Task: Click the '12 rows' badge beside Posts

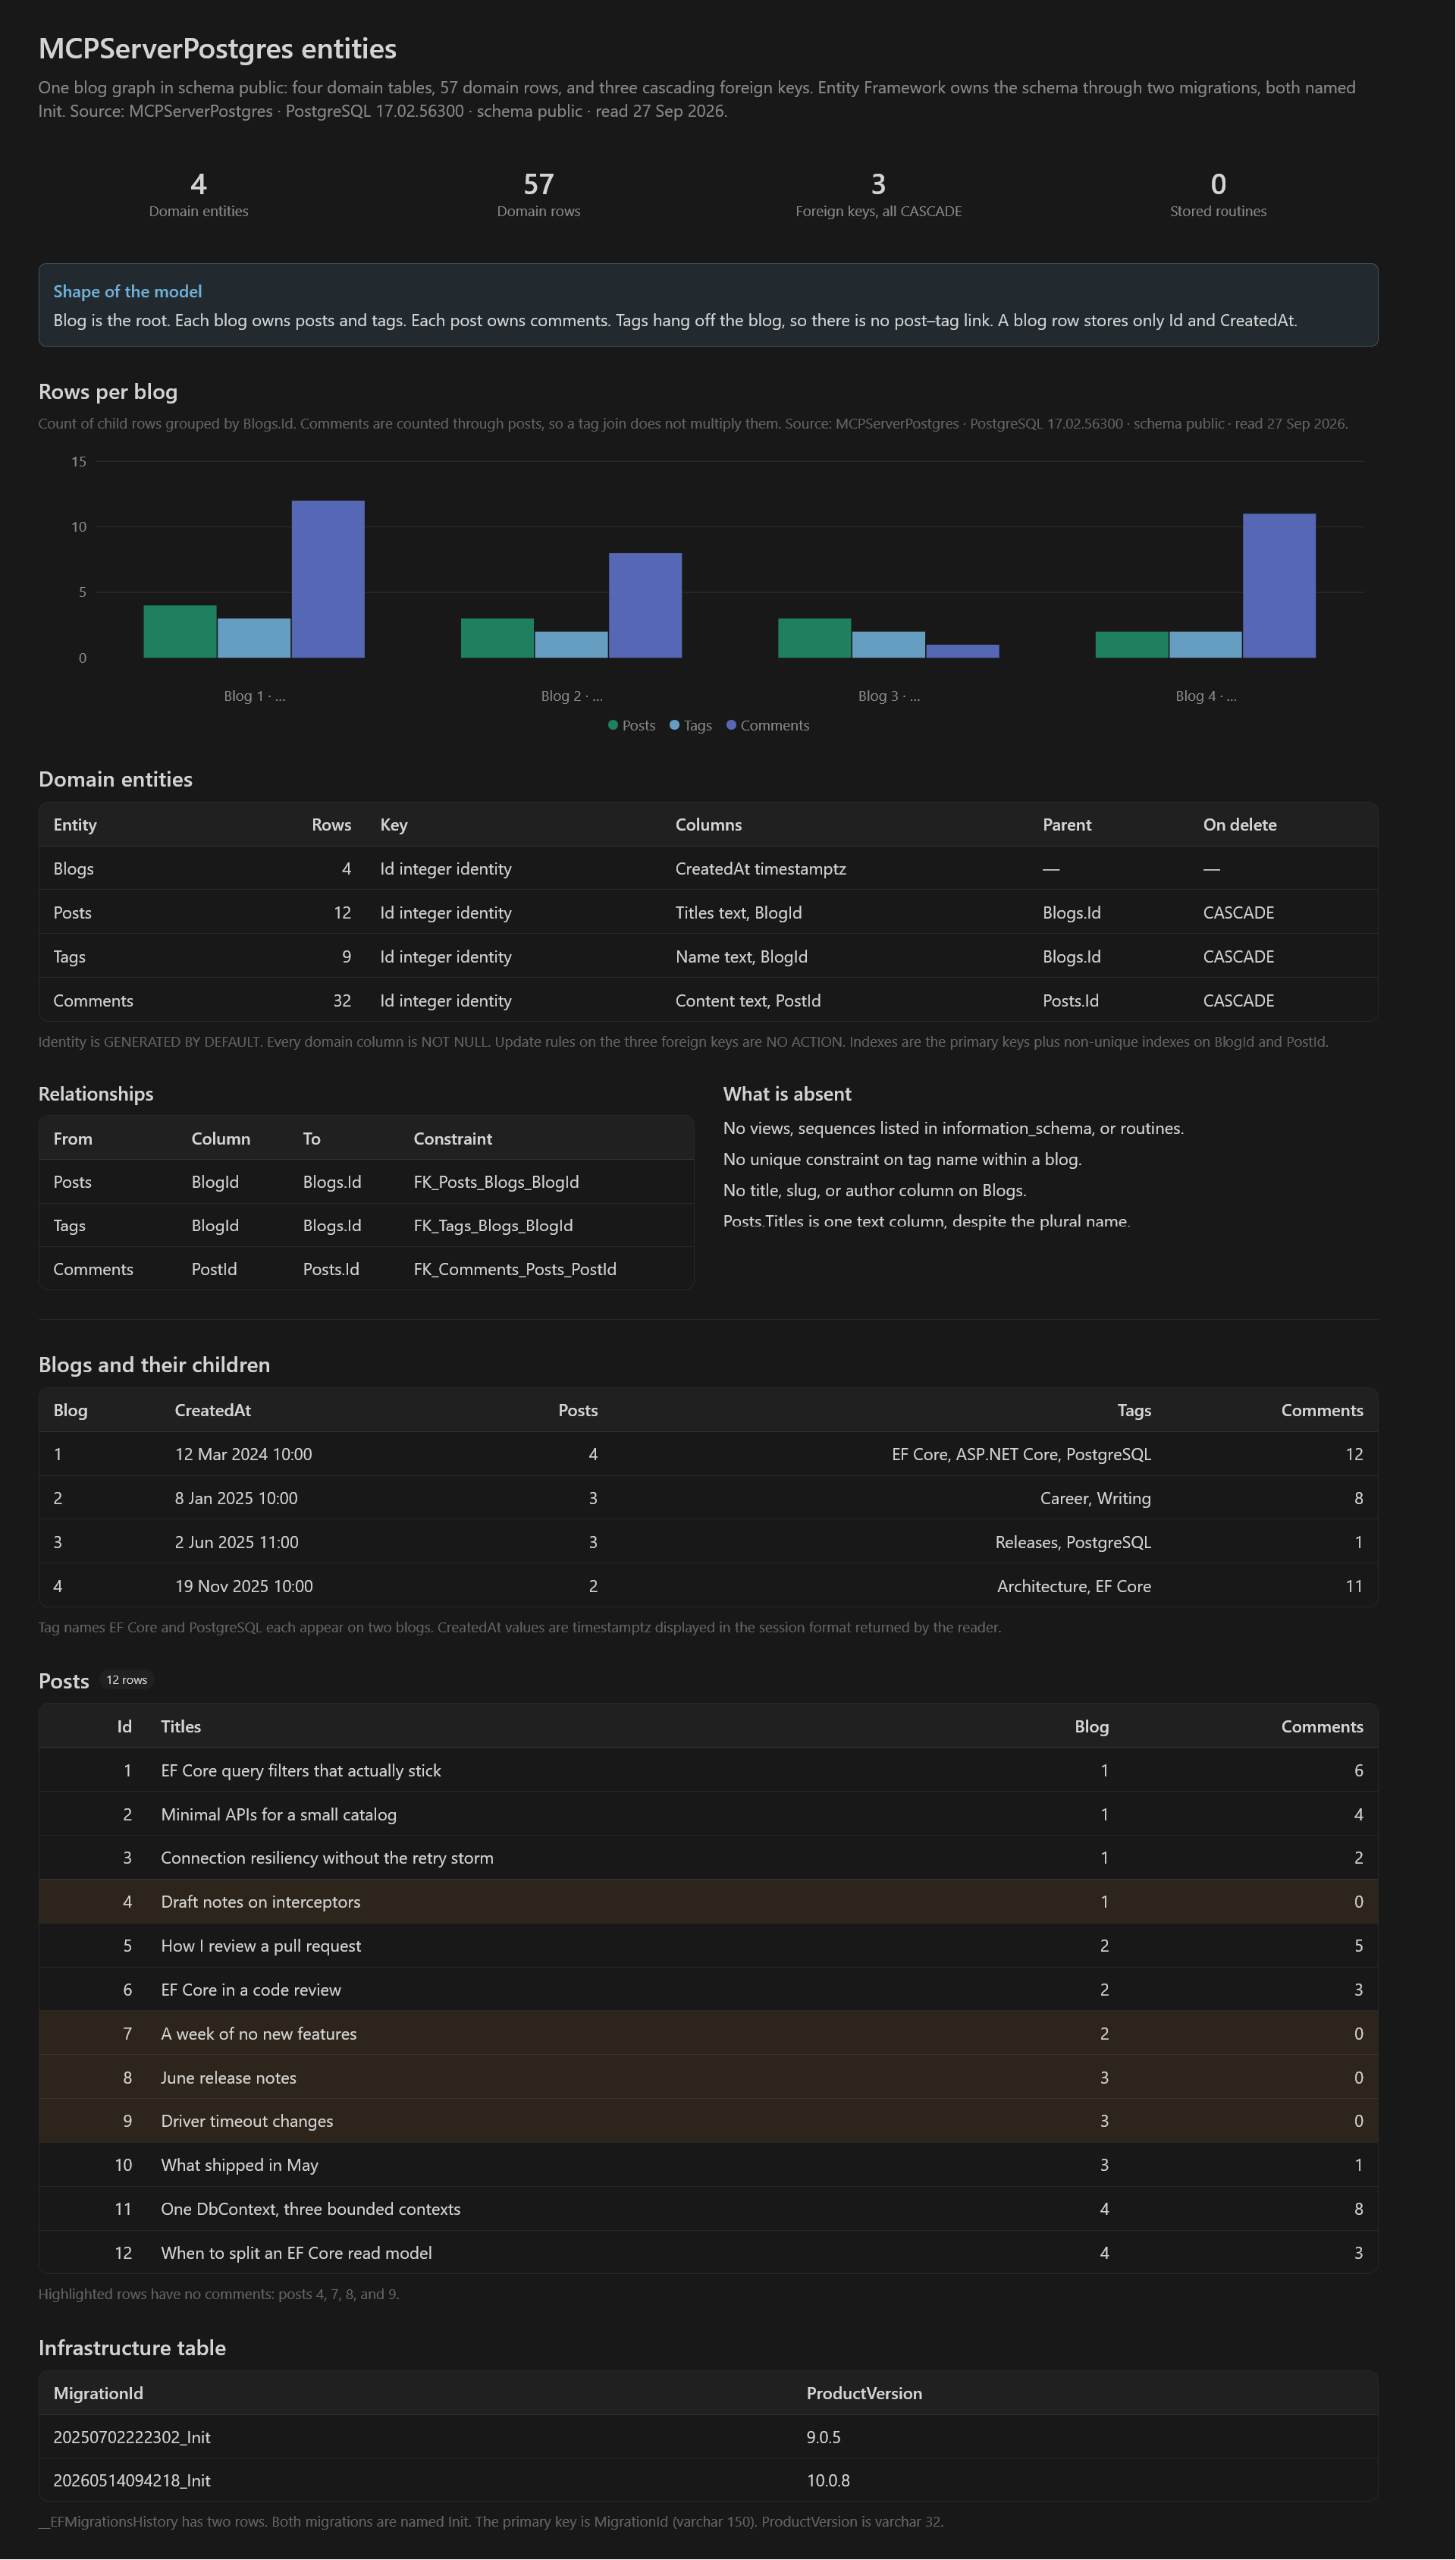Action: pos(127,1680)
